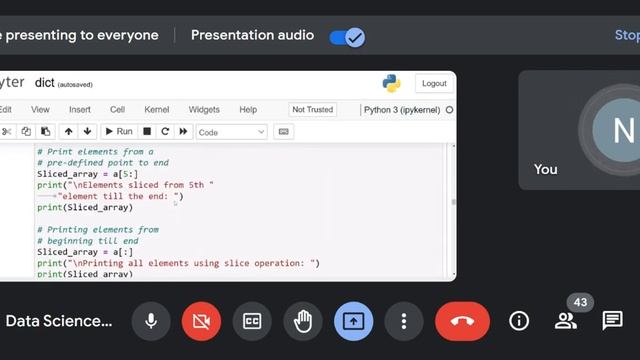Click the comment '# Printing elements from'
640x360 pixels.
(98, 229)
